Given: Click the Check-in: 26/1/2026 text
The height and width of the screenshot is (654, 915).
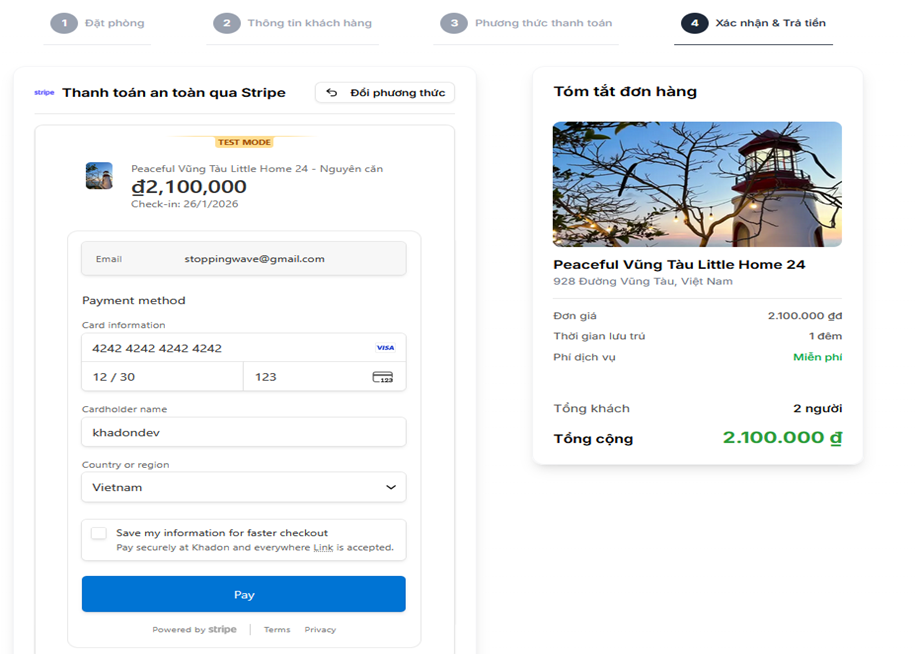Looking at the screenshot, I should 184,204.
